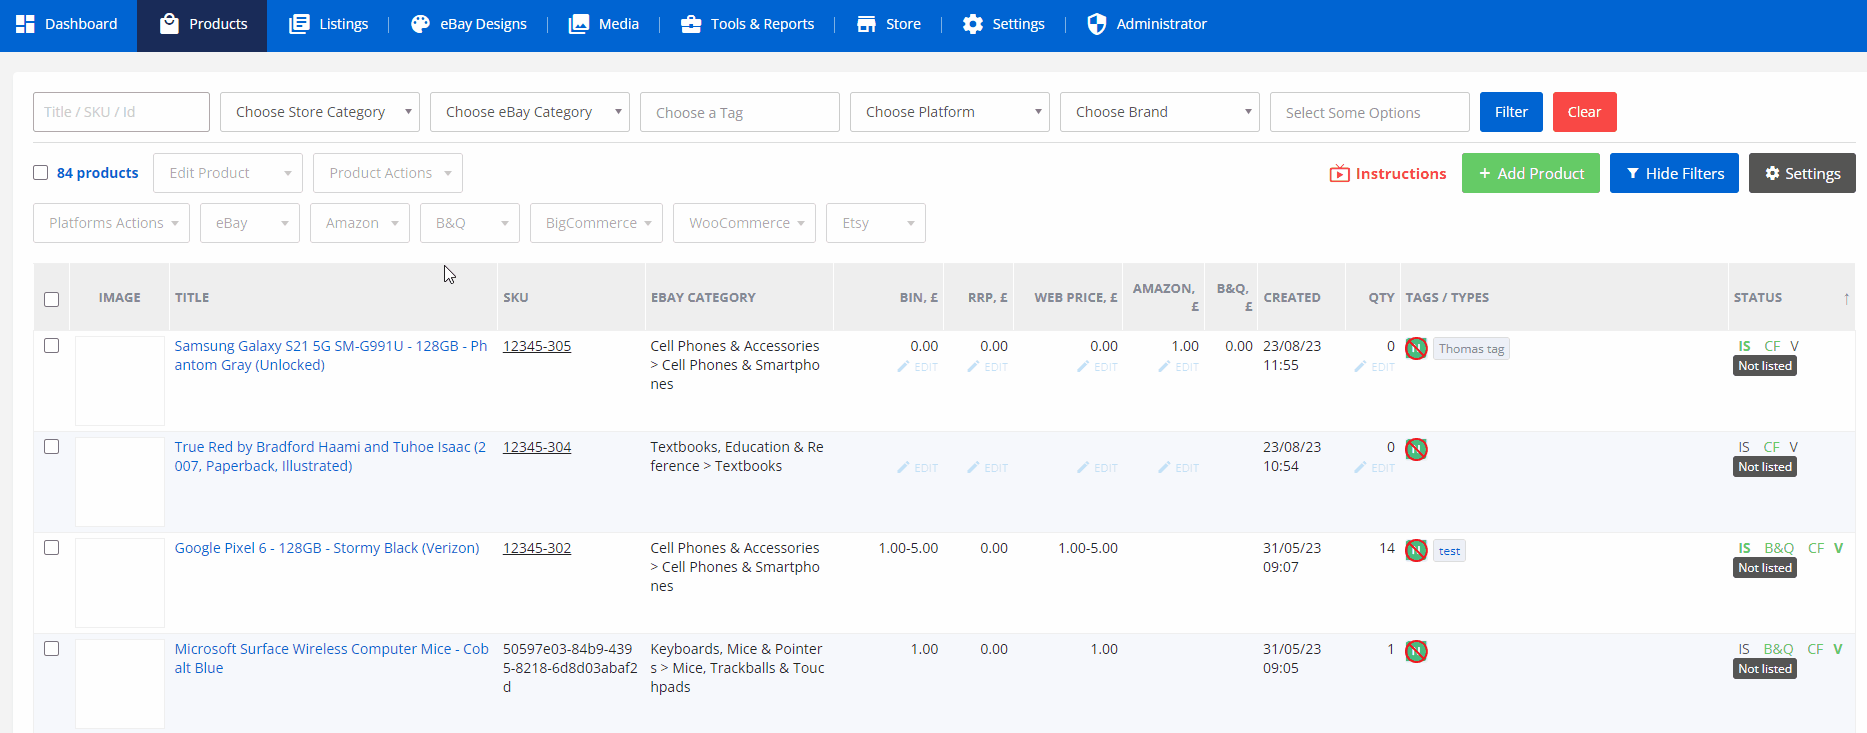Open the Choose Platform dropdown
The height and width of the screenshot is (733, 1867).
coord(950,112)
